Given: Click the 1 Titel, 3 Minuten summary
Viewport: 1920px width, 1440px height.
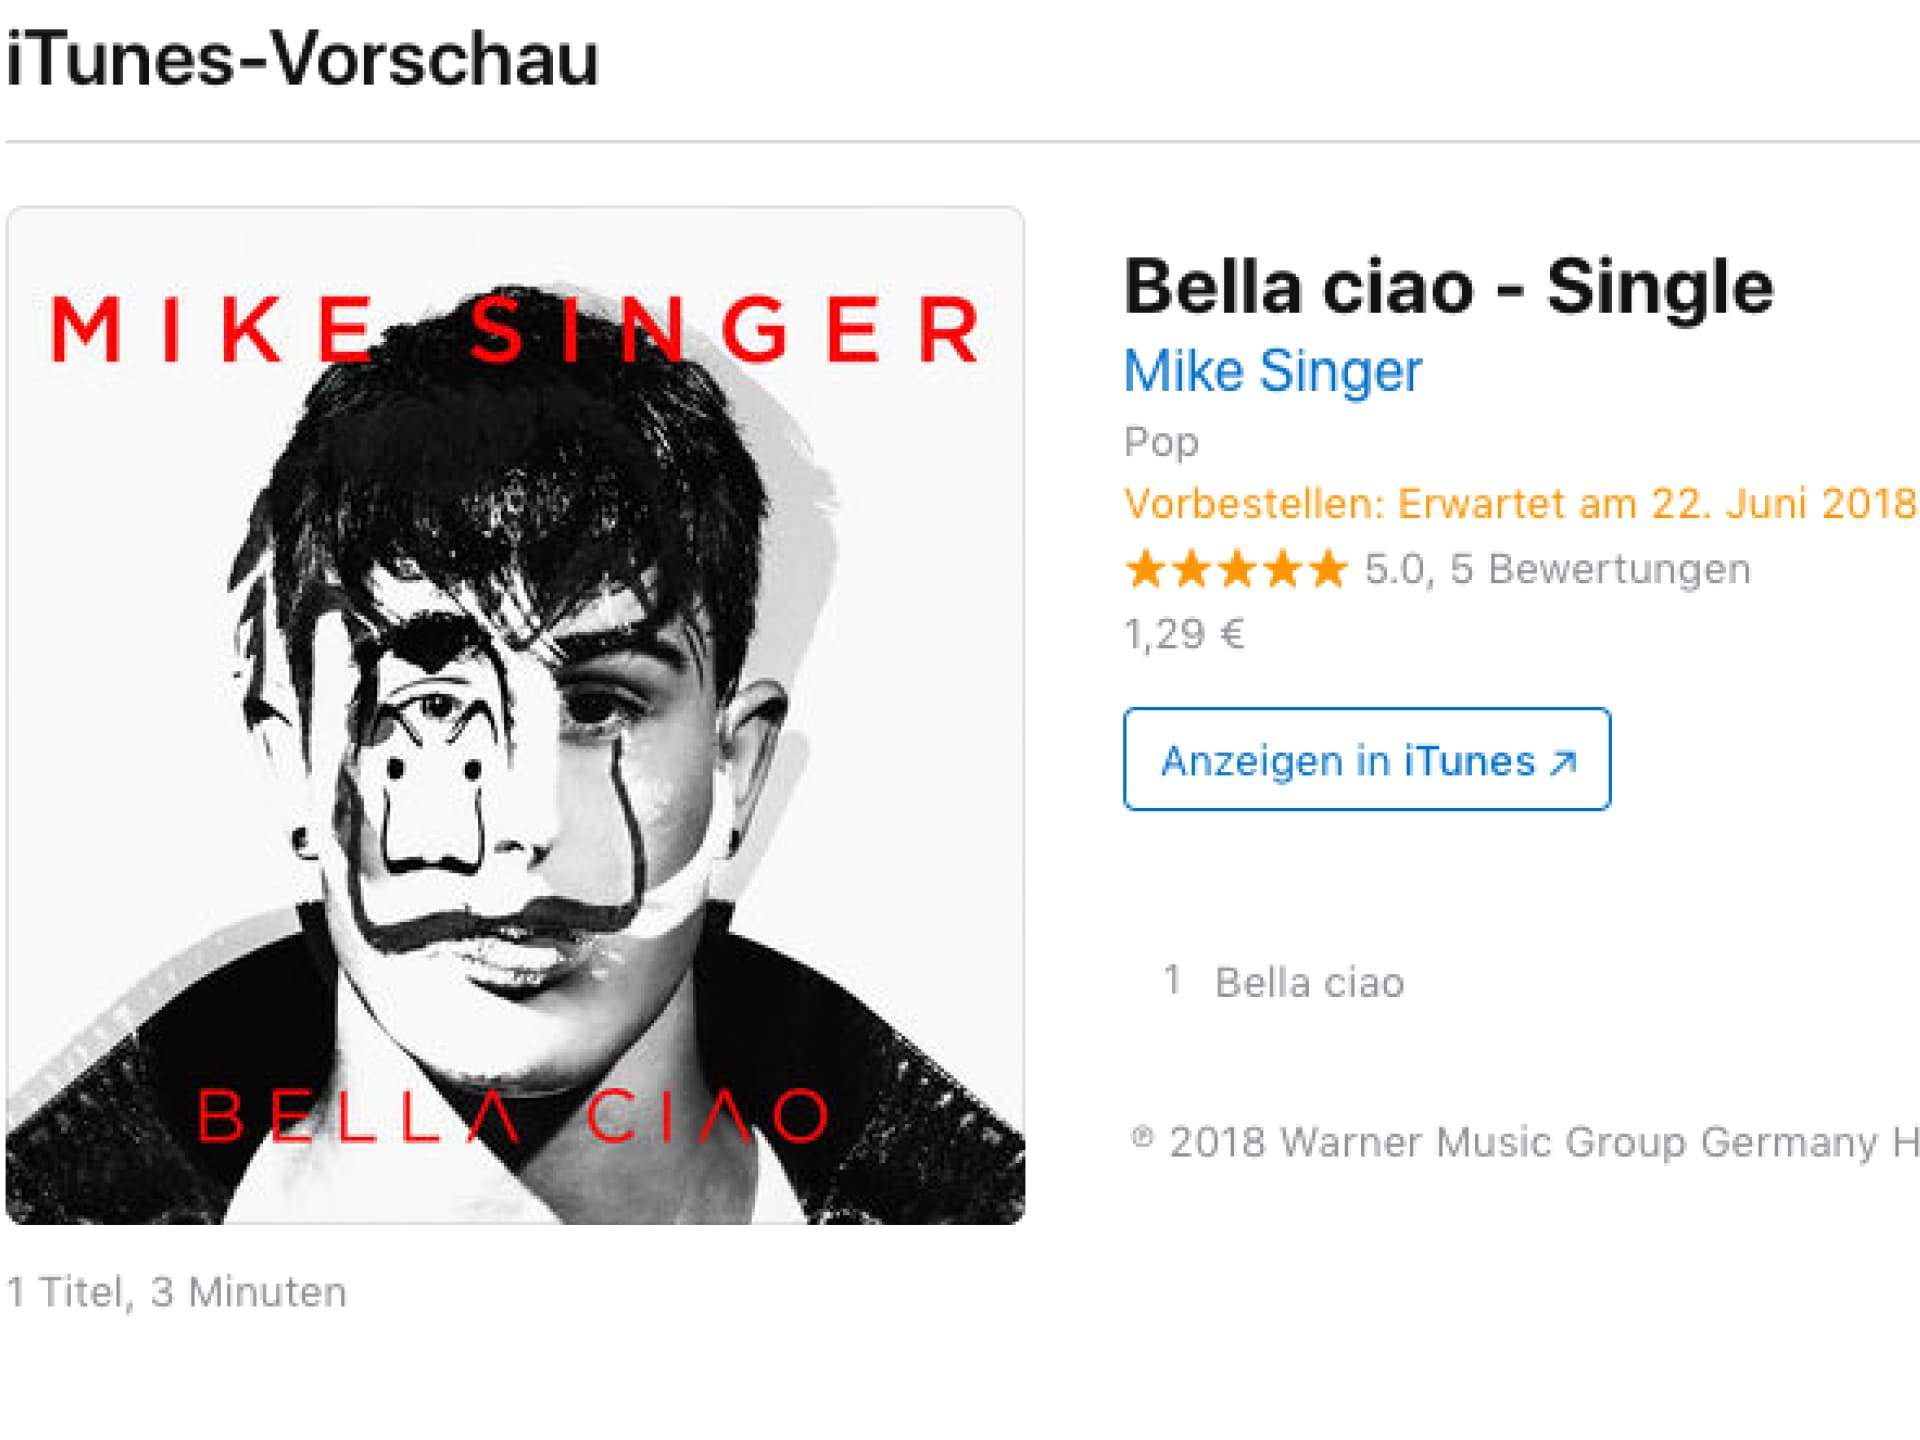Looking at the screenshot, I should [x=177, y=1292].
